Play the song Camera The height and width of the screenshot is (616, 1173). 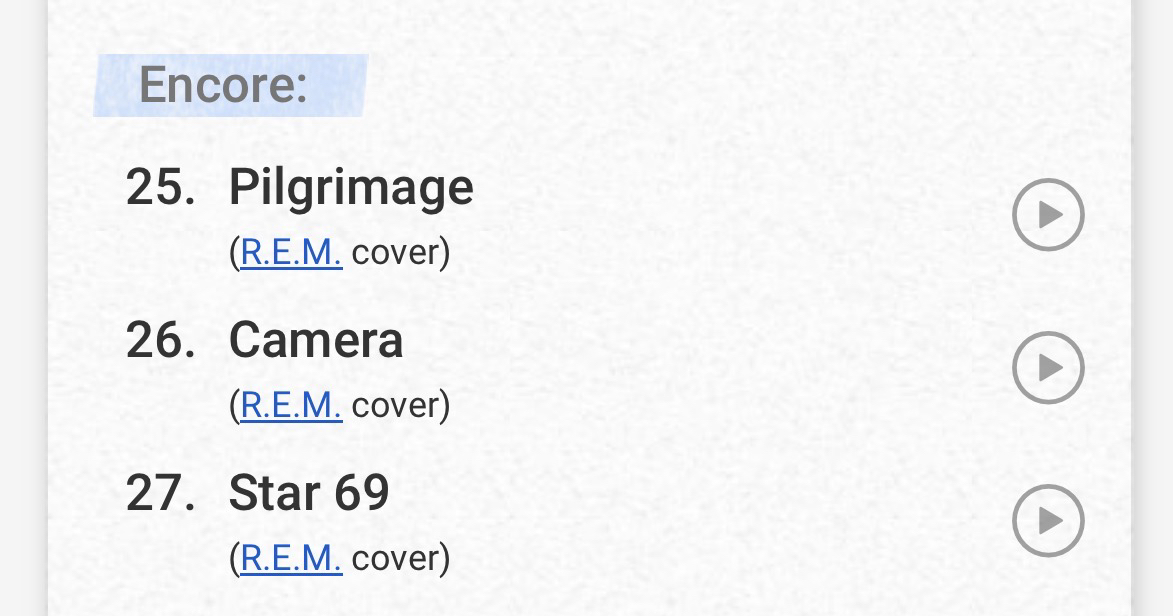coord(1048,367)
